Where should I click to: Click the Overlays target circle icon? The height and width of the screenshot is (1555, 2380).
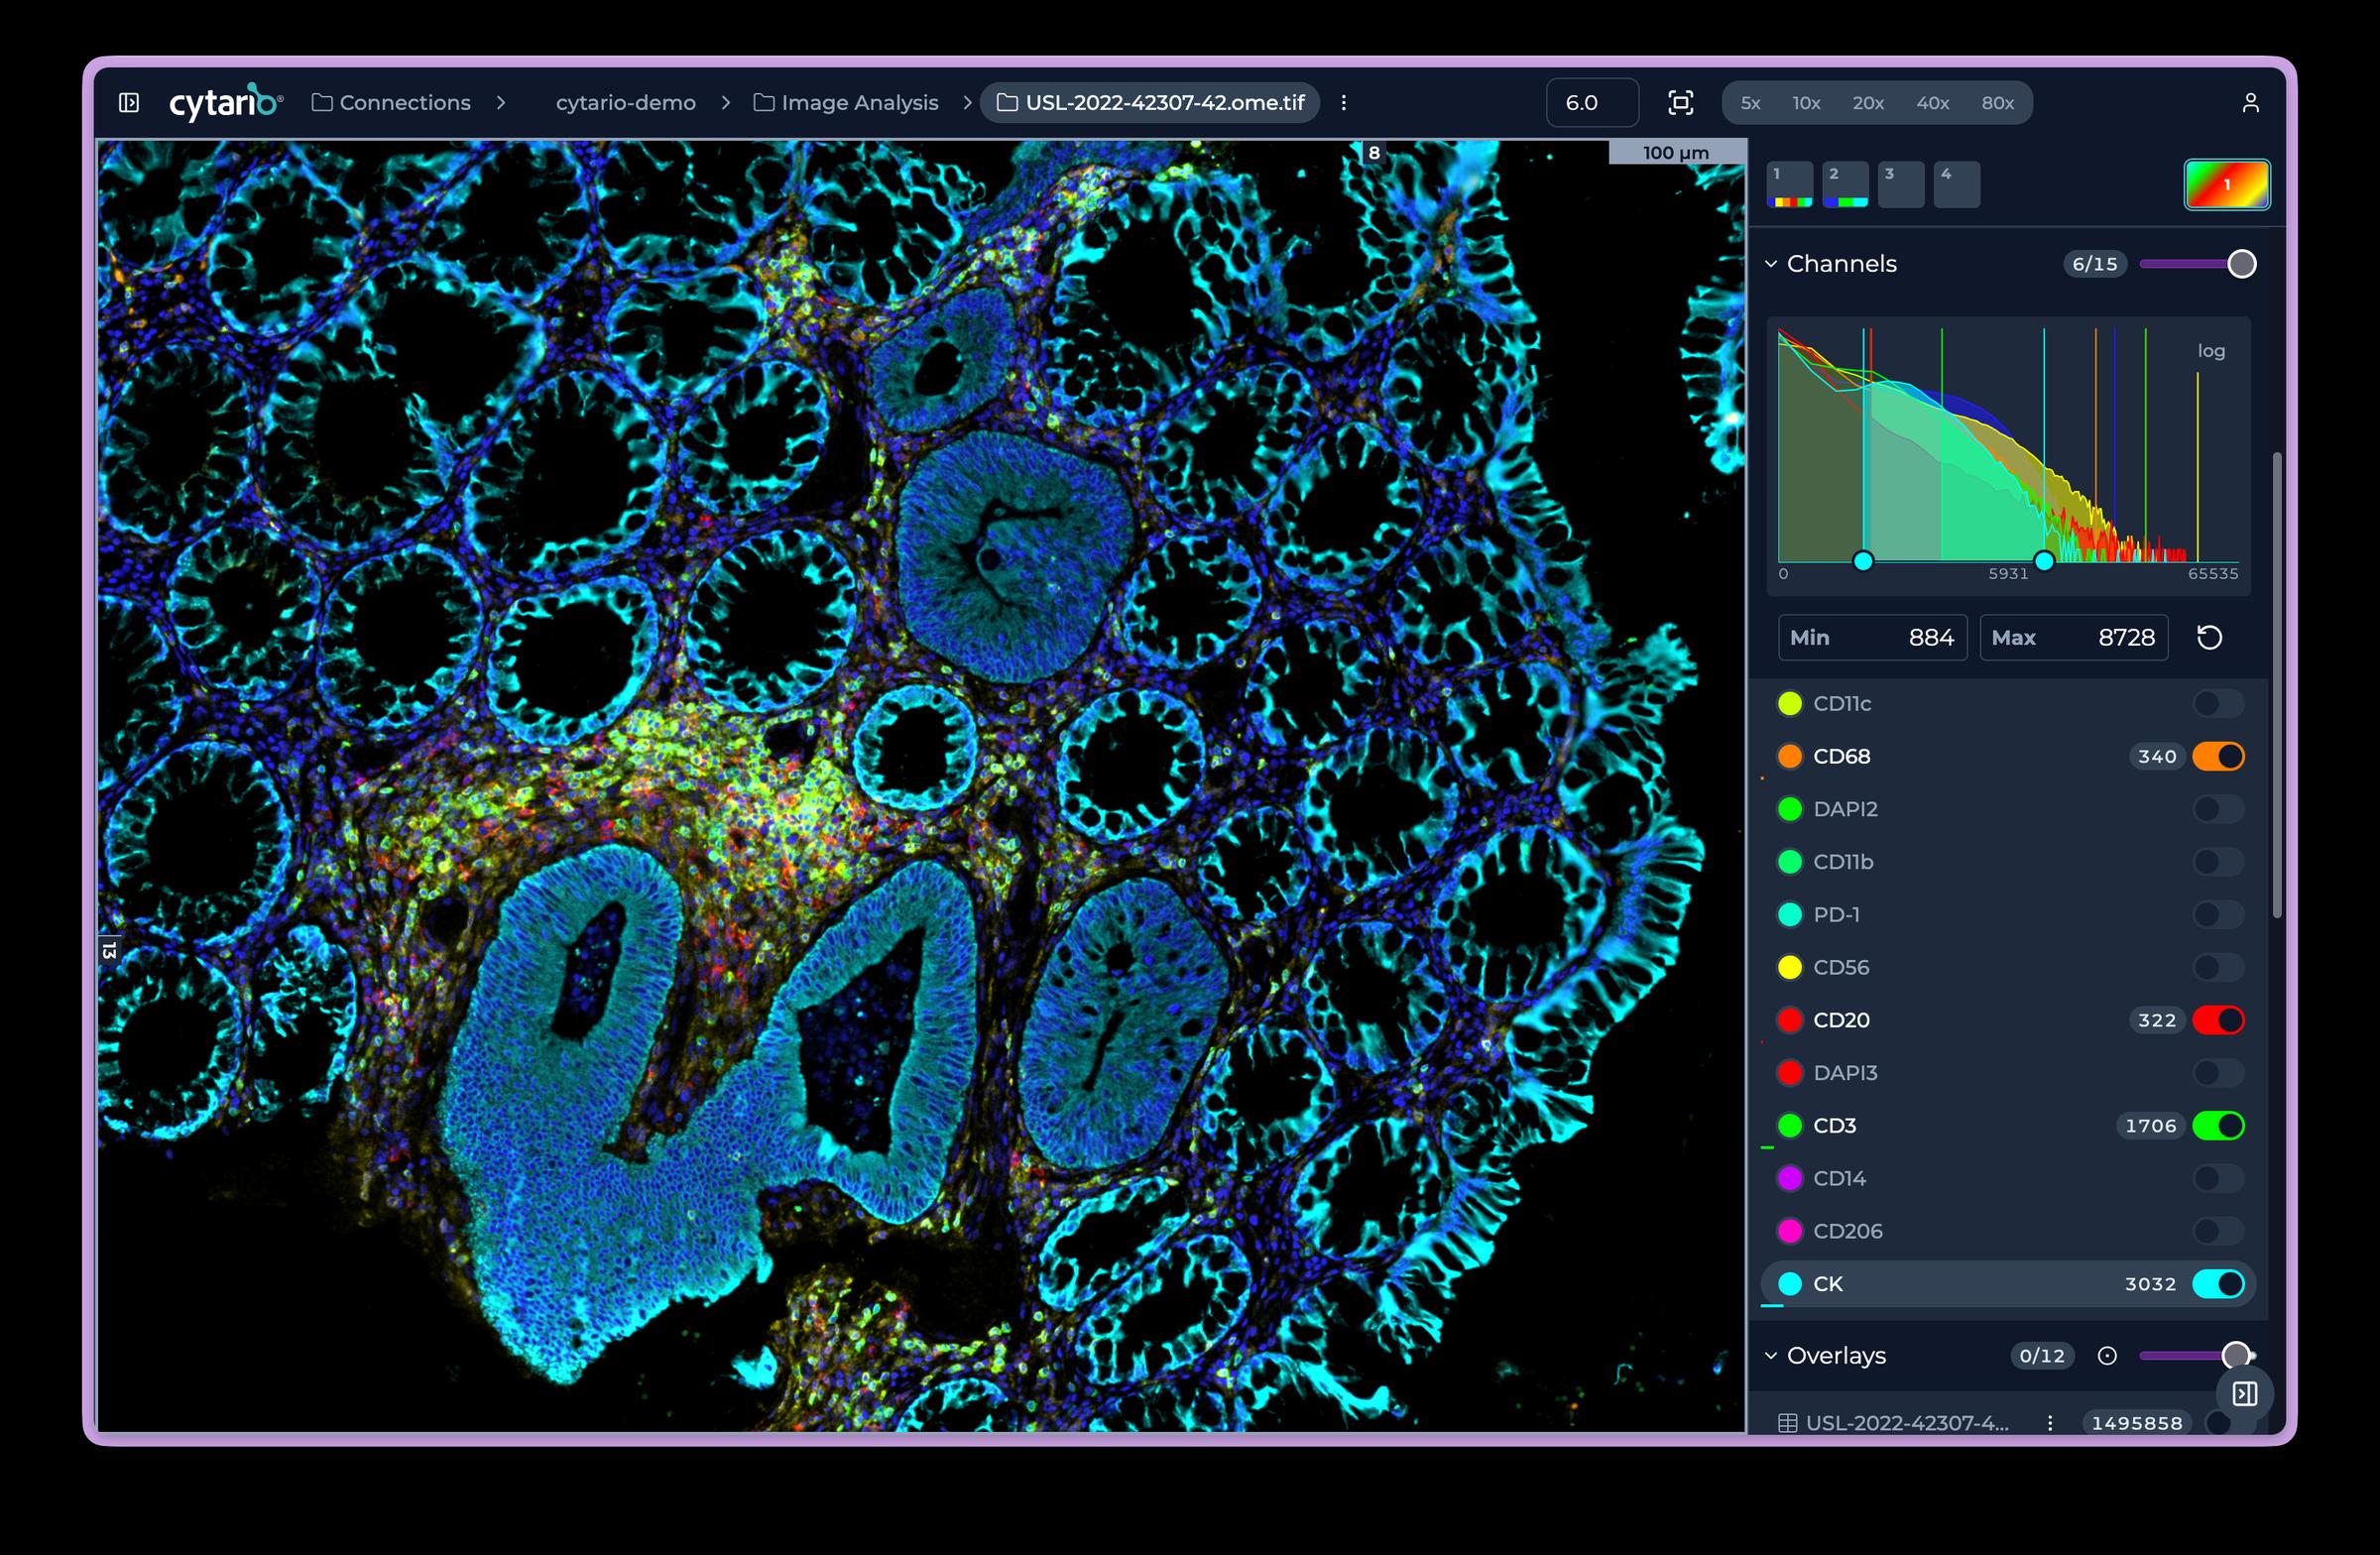pyautogui.click(x=2107, y=1356)
